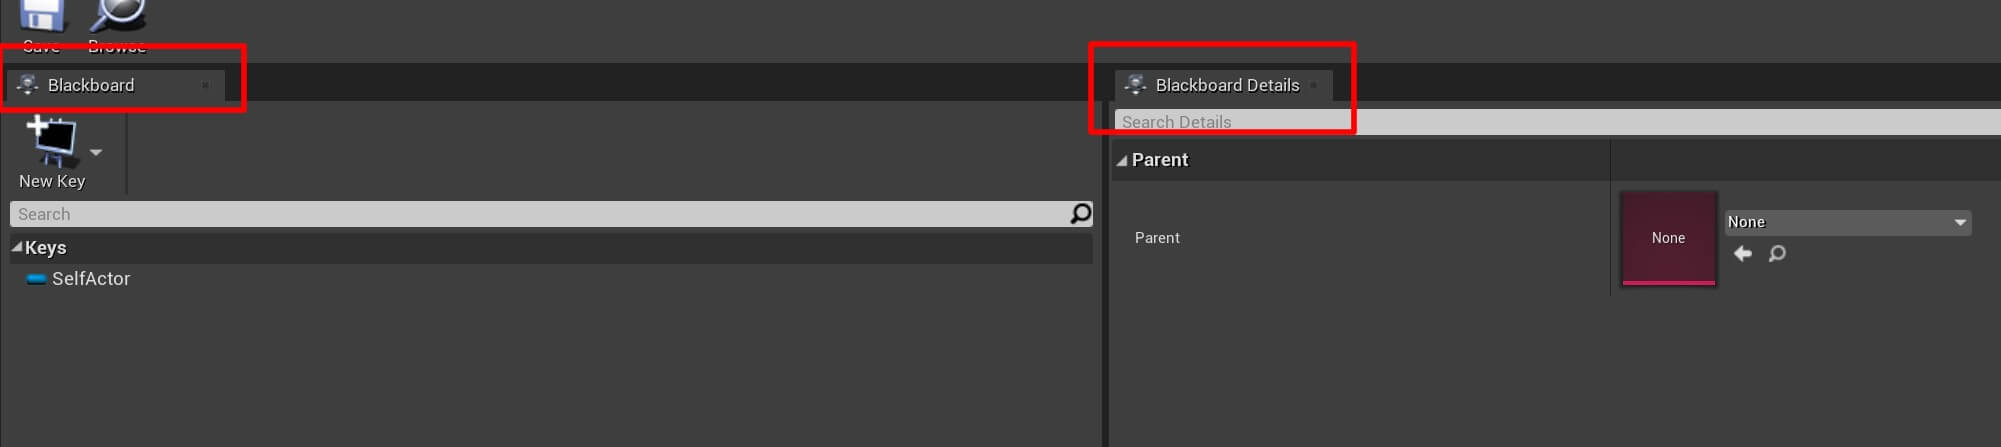Close the Blackboard Details tab
Viewport: 2001px width, 447px height.
click(x=1314, y=85)
